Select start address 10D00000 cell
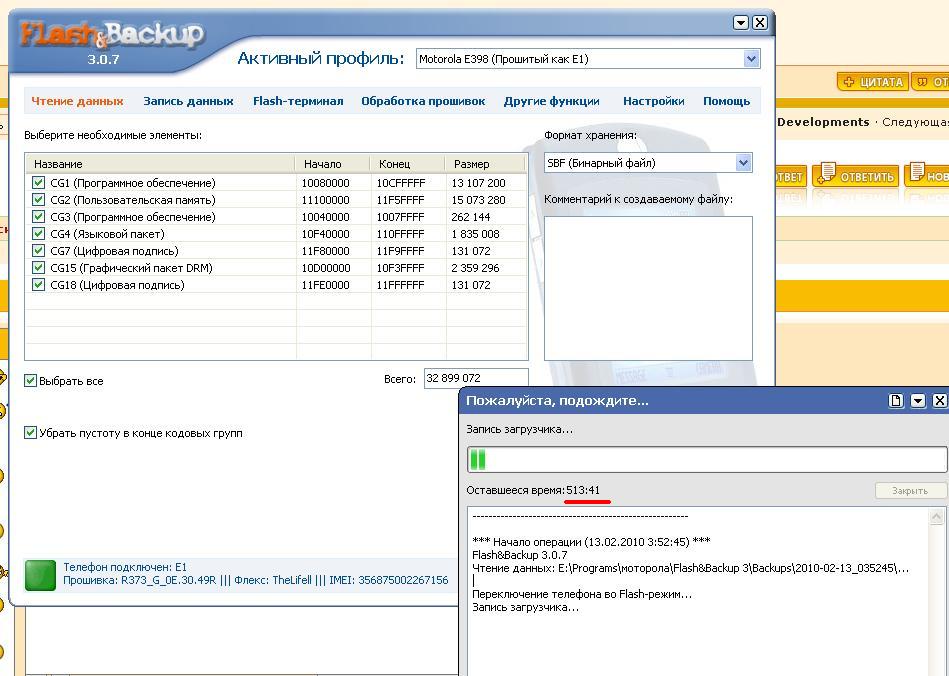Screen dimensions: 949x676 [326, 267]
